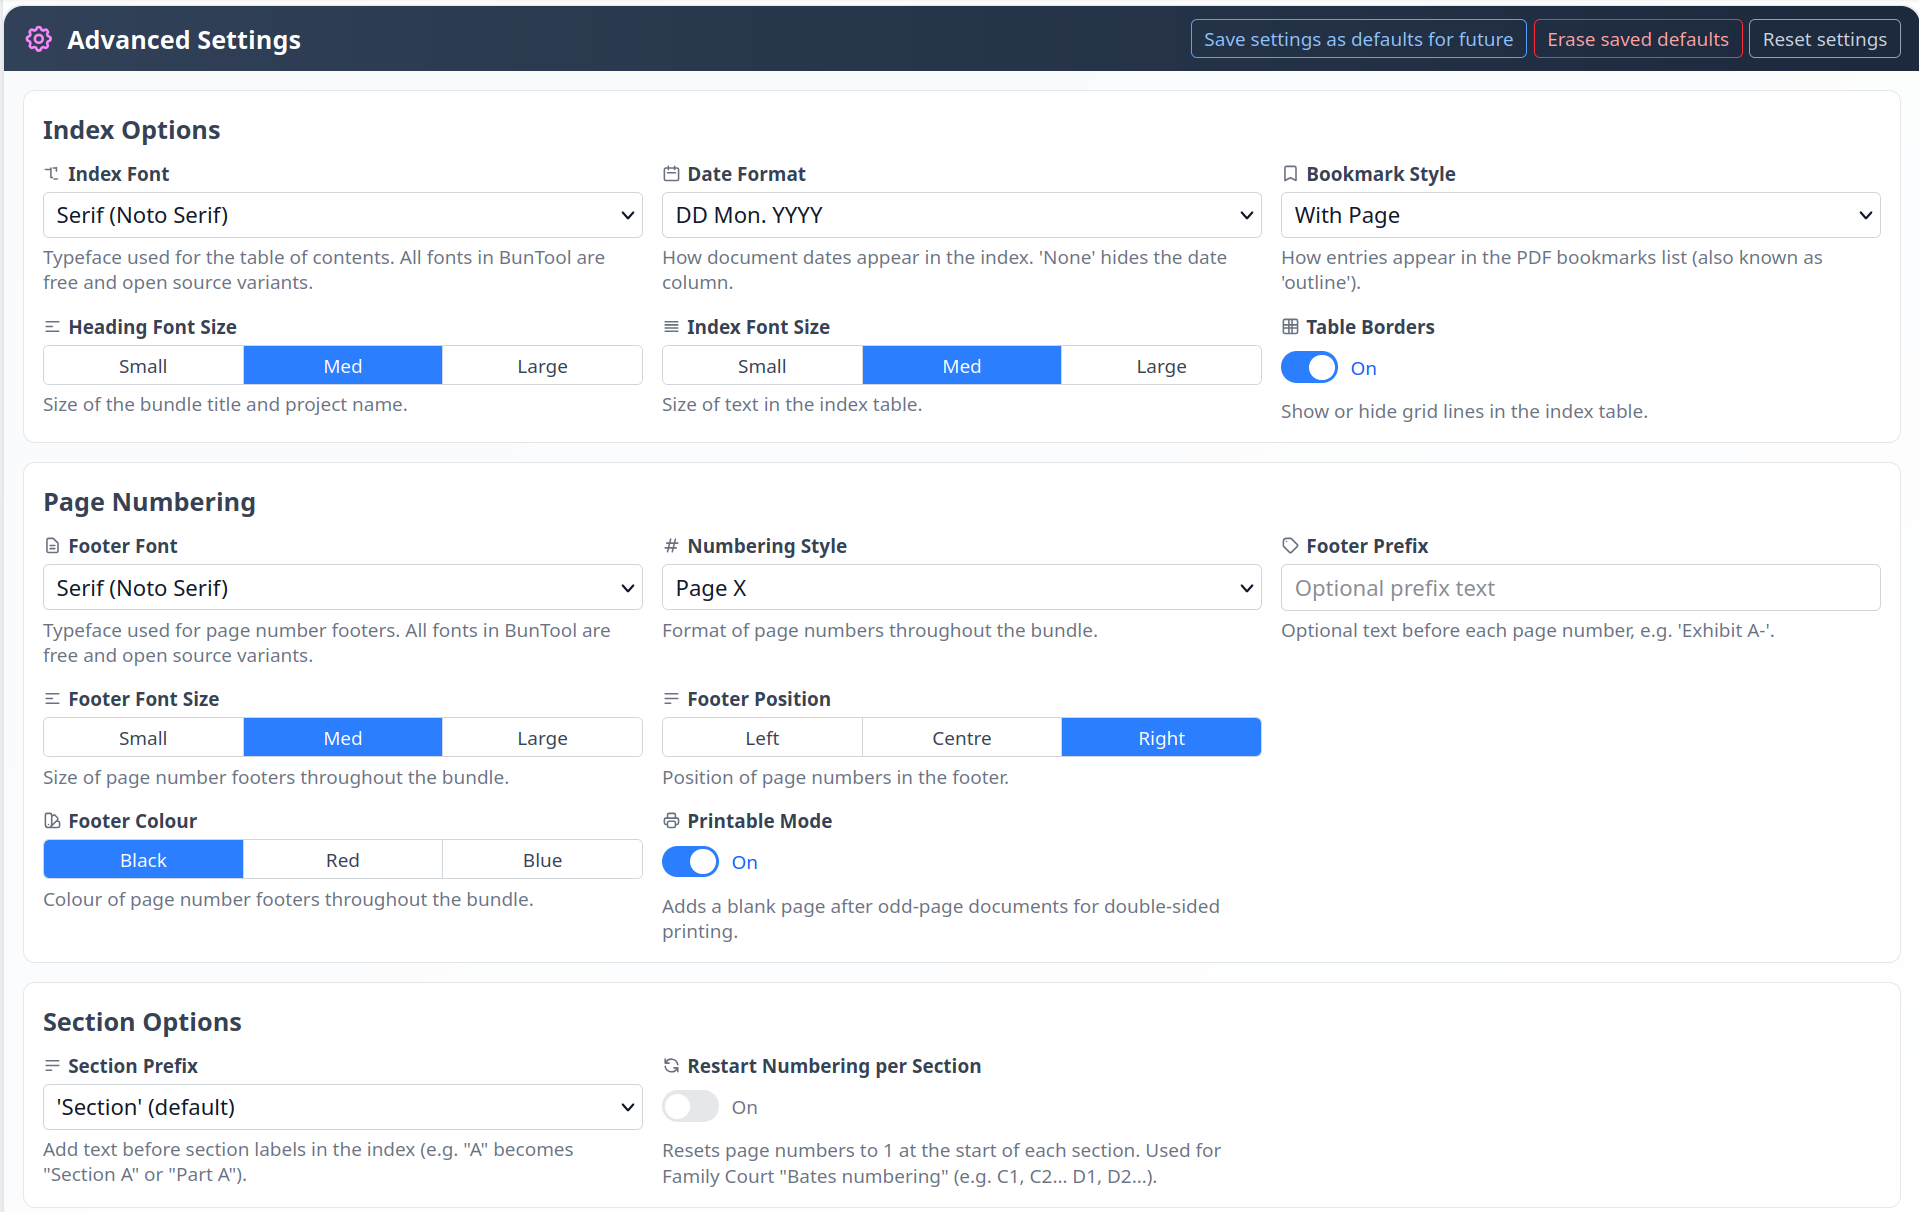Click the Page Numbering heading
Image resolution: width=1919 pixels, height=1212 pixels.
149,502
